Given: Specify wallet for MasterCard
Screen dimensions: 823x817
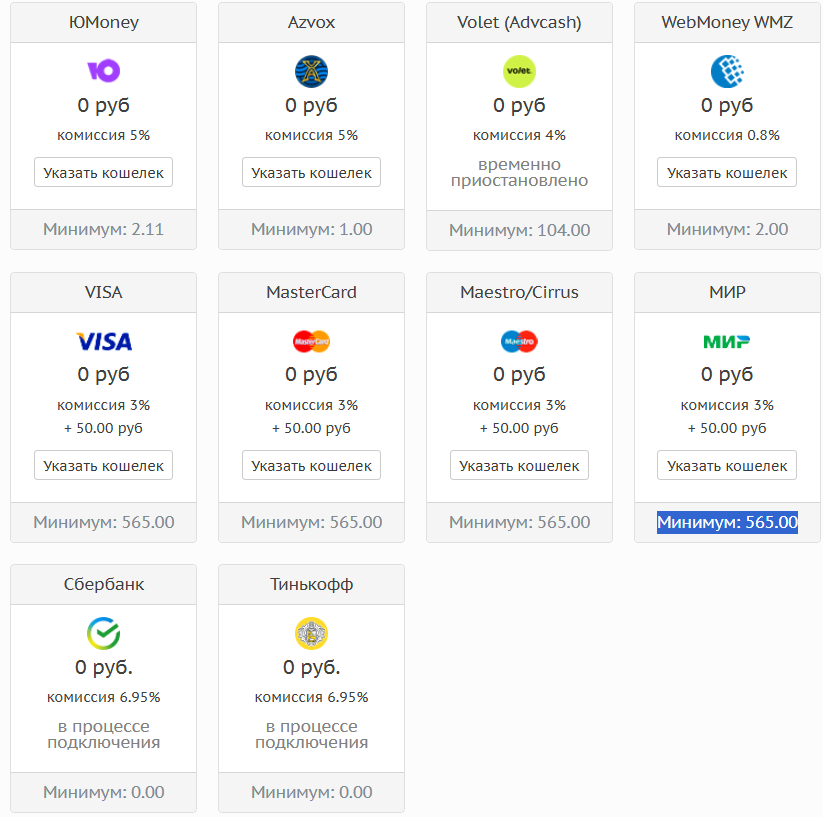Looking at the screenshot, I should (x=311, y=465).
